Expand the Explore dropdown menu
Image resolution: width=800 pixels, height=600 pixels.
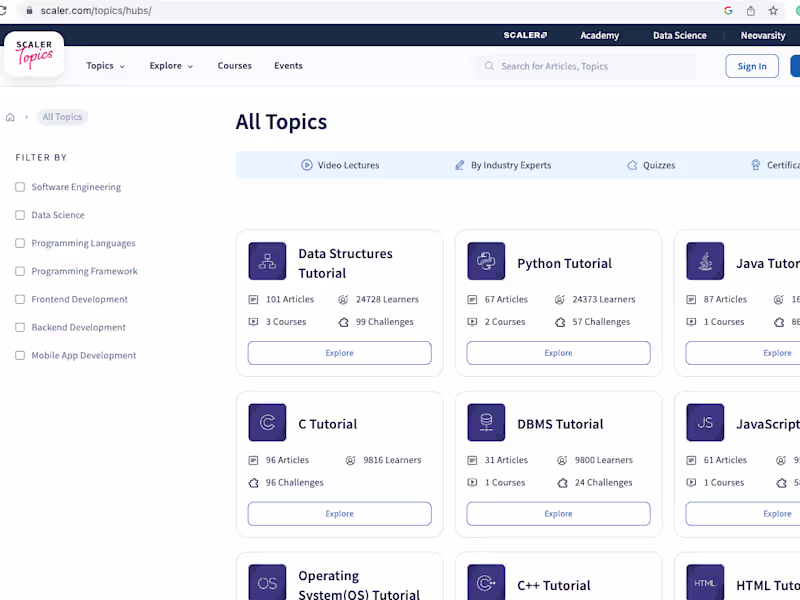click(171, 66)
